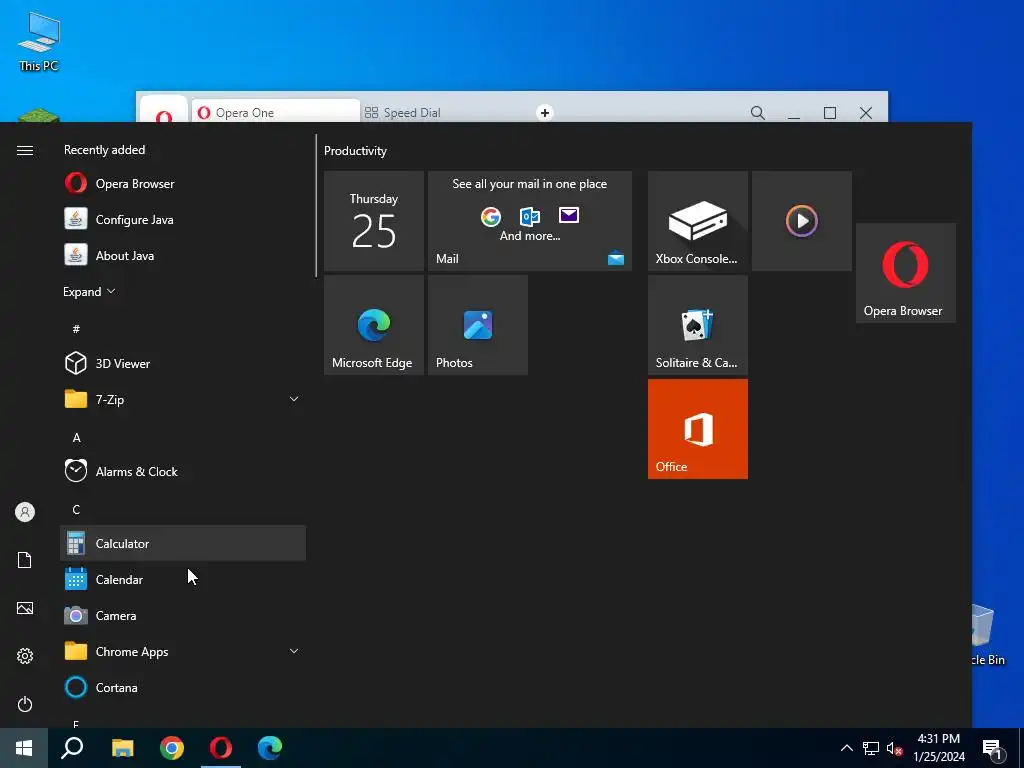Screen dimensions: 1024x768
Task: Add a new tab in Opera window
Action: coord(545,112)
